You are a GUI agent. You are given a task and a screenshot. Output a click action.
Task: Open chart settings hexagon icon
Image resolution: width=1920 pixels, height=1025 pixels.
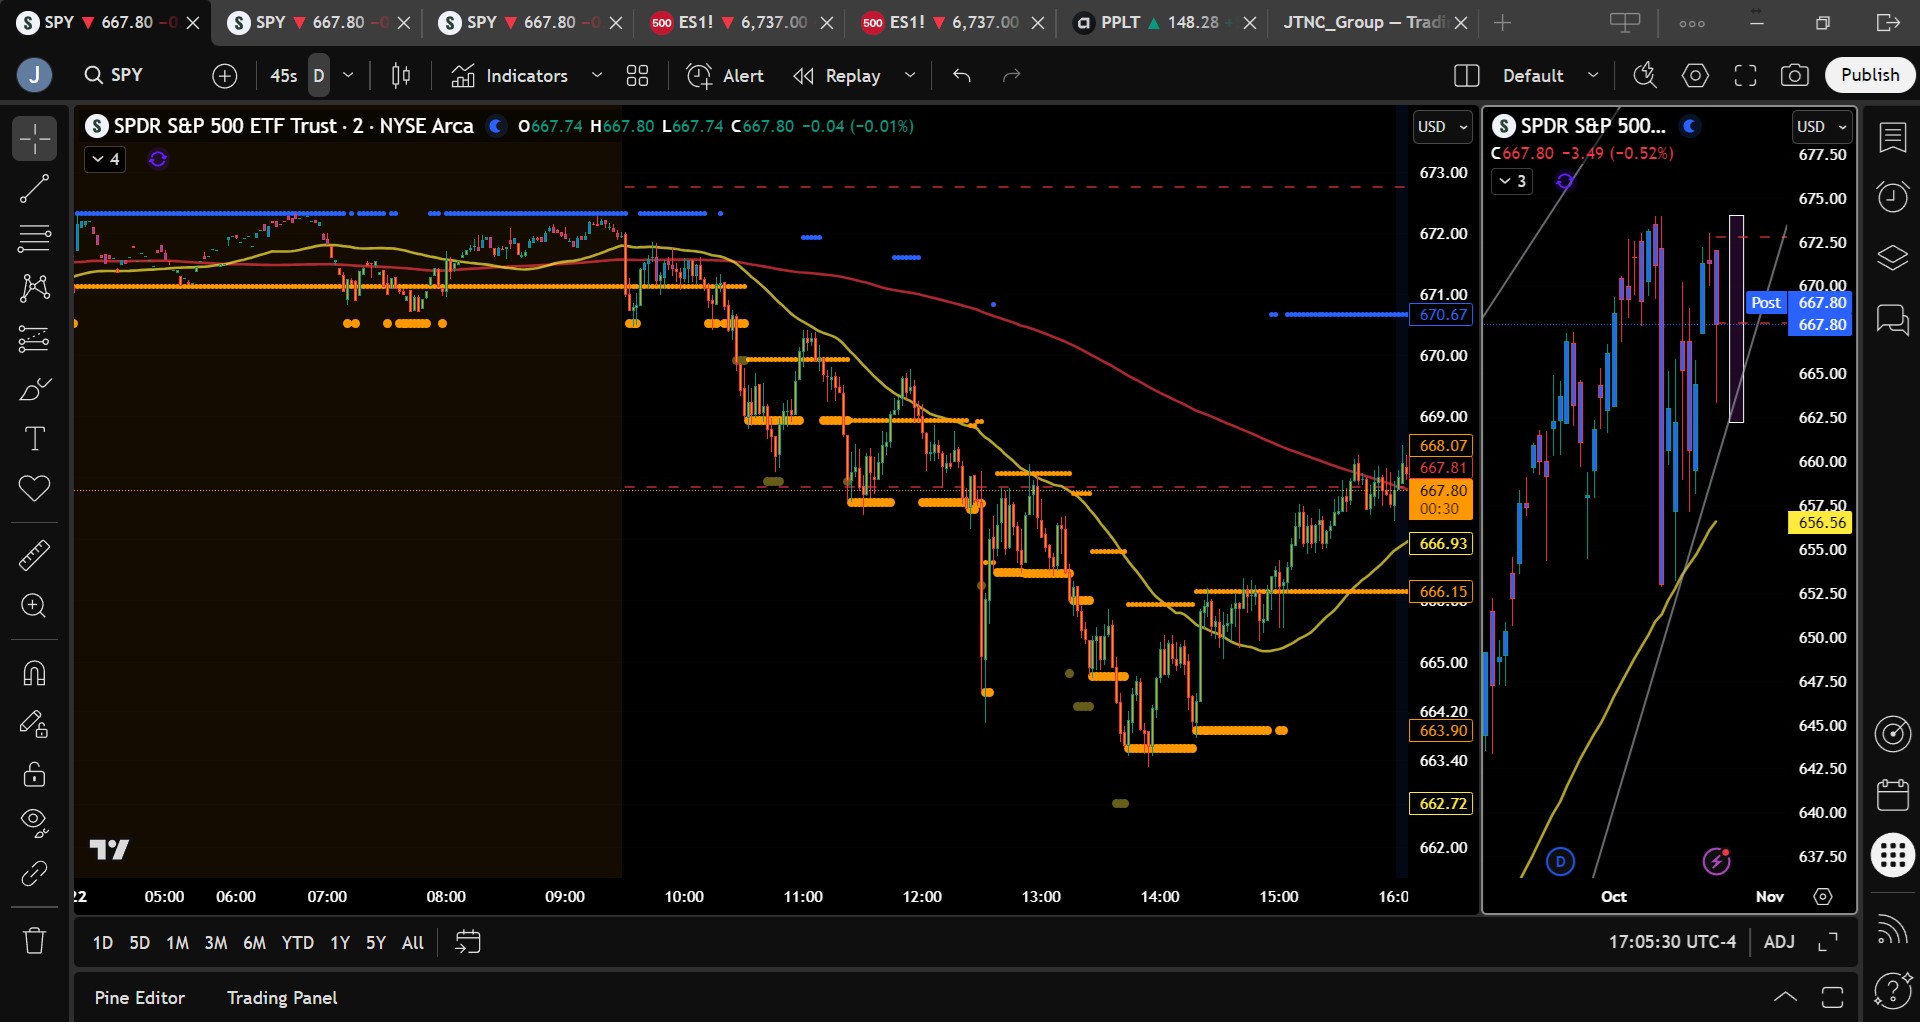[1695, 75]
